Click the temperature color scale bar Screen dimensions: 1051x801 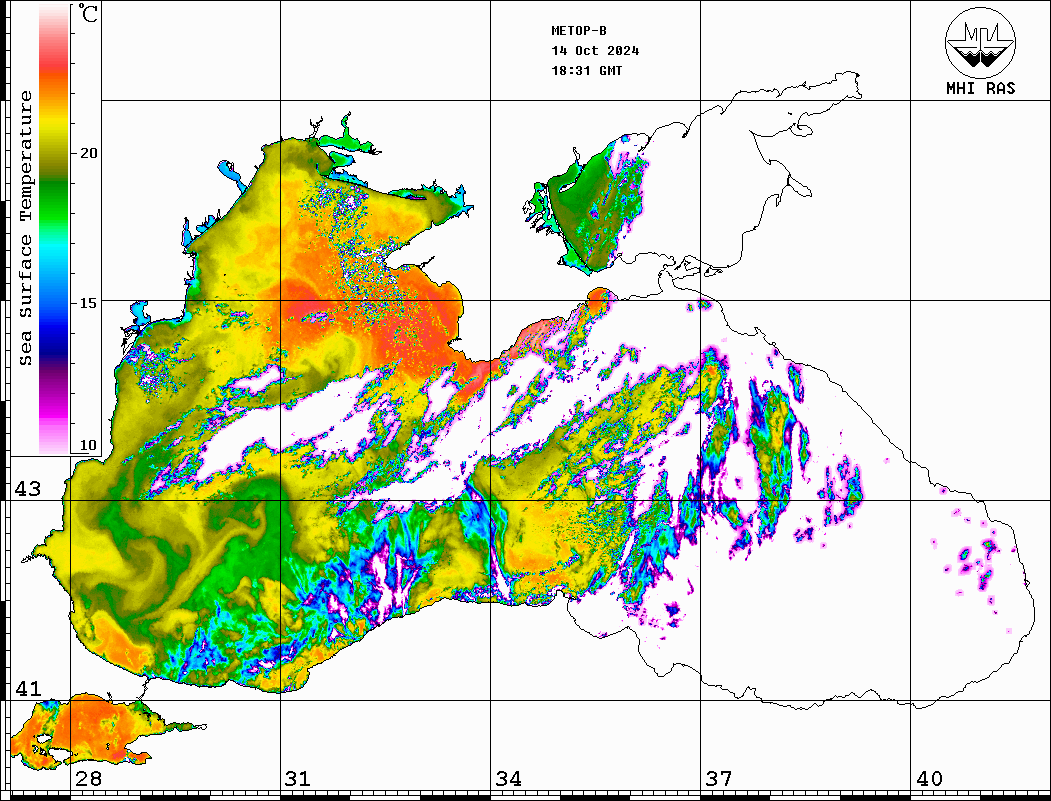coord(54,230)
